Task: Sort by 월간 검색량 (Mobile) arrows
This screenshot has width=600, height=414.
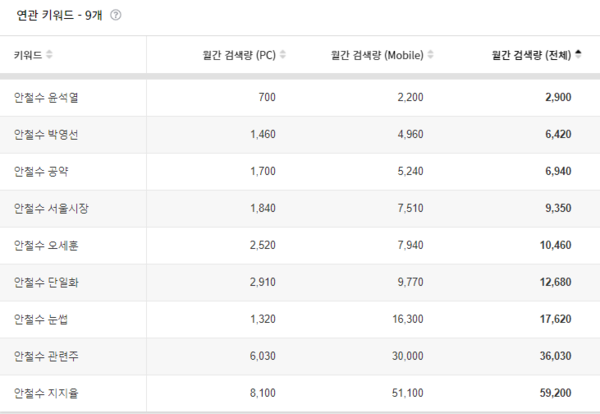Action: 430,55
